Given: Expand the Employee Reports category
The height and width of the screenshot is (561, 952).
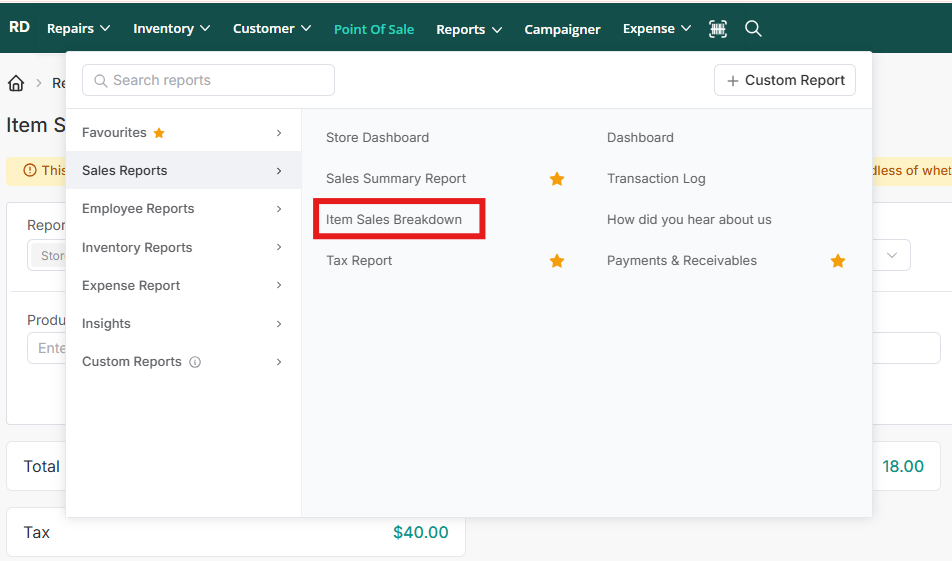Looking at the screenshot, I should 183,209.
